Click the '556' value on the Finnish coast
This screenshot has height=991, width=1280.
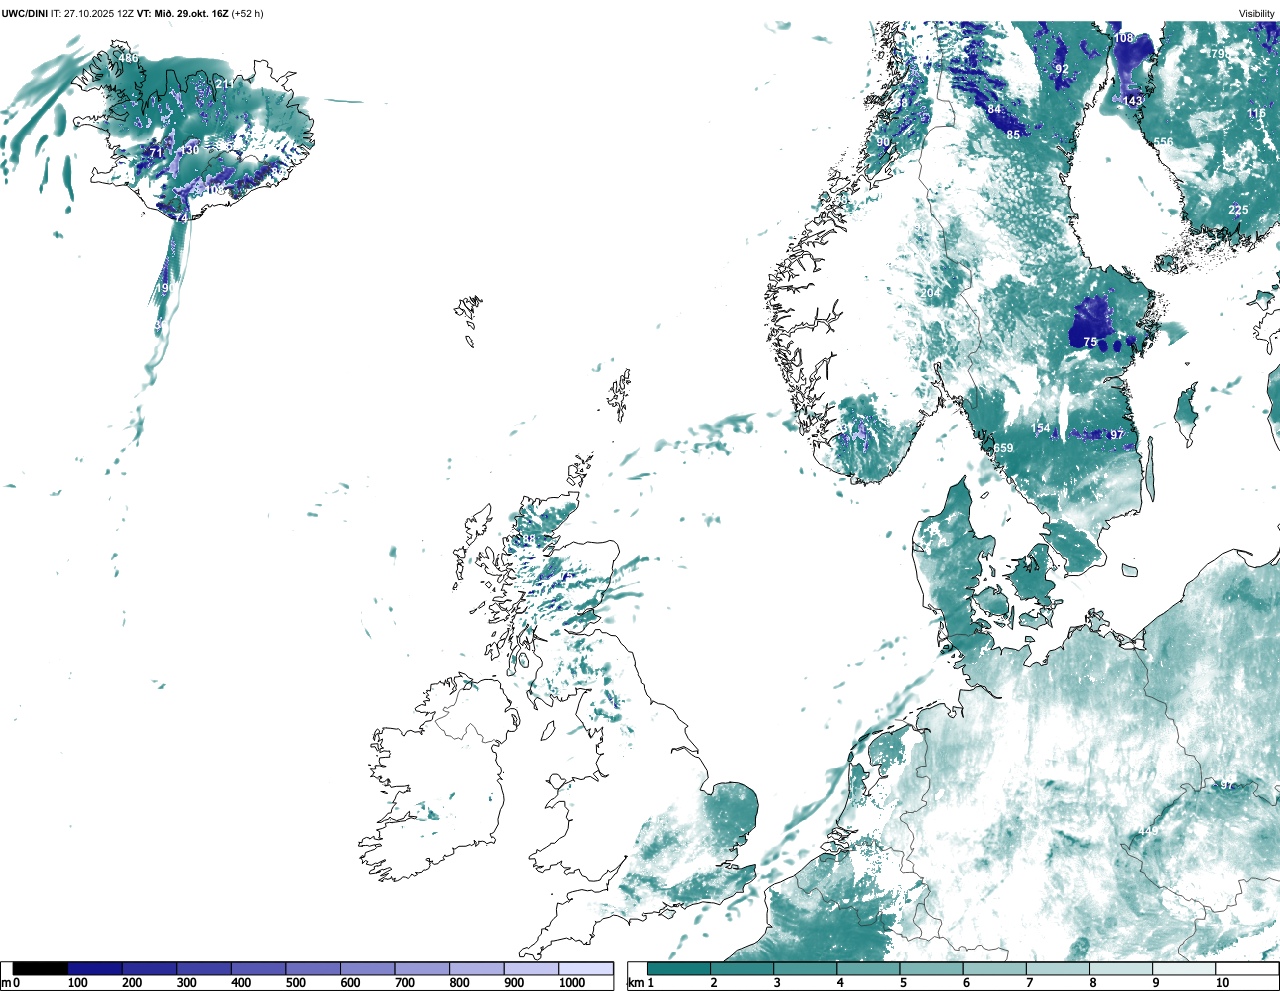click(x=1163, y=142)
